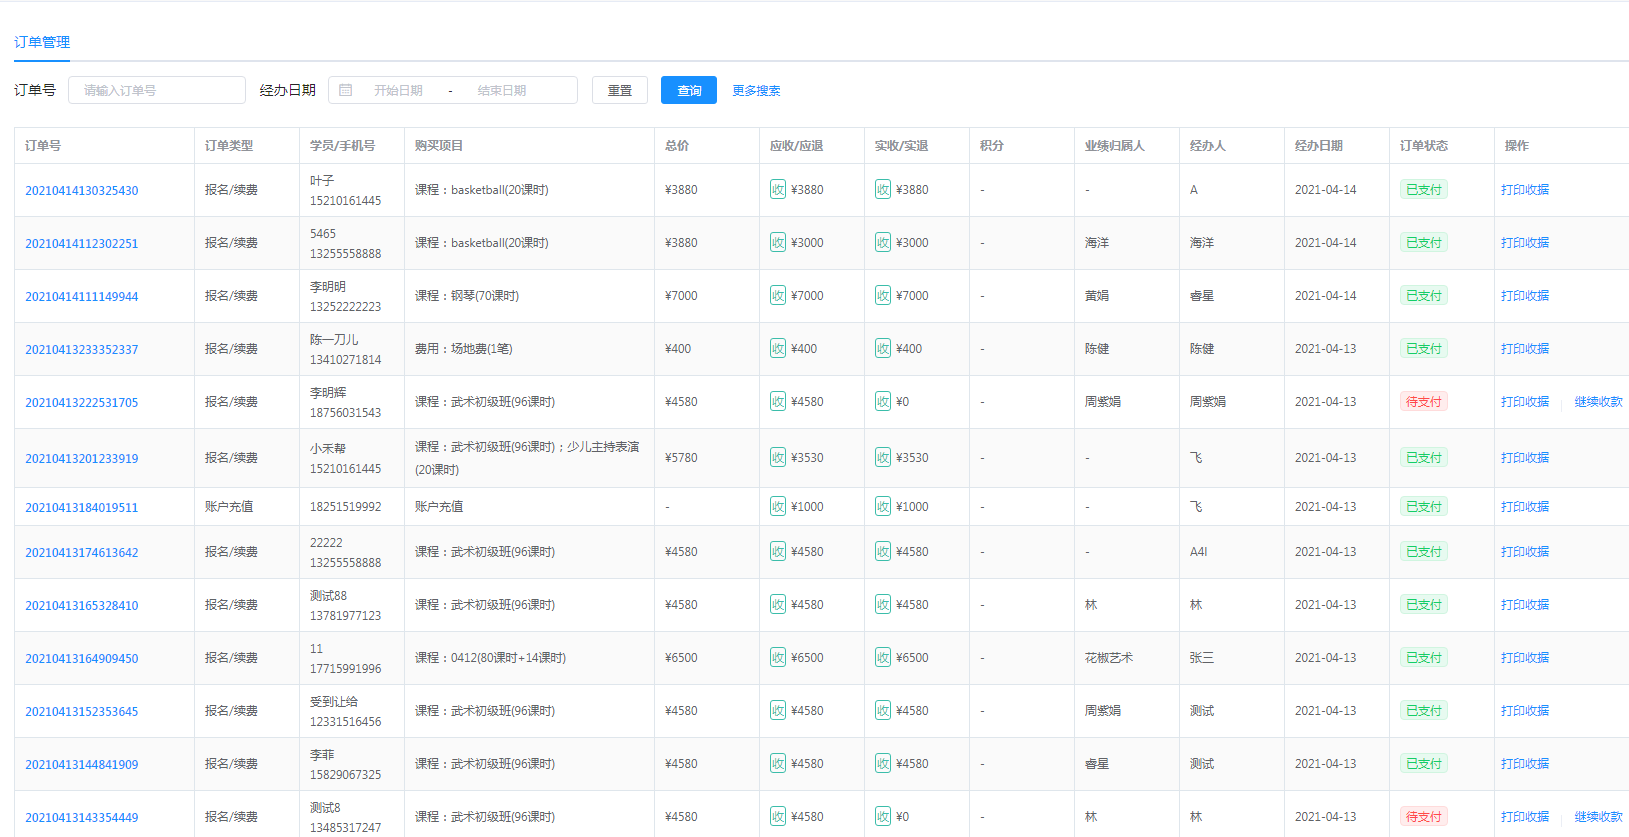This screenshot has height=837, width=1629.
Task: Print receipt for the 账户充值 order
Action: [1525, 506]
